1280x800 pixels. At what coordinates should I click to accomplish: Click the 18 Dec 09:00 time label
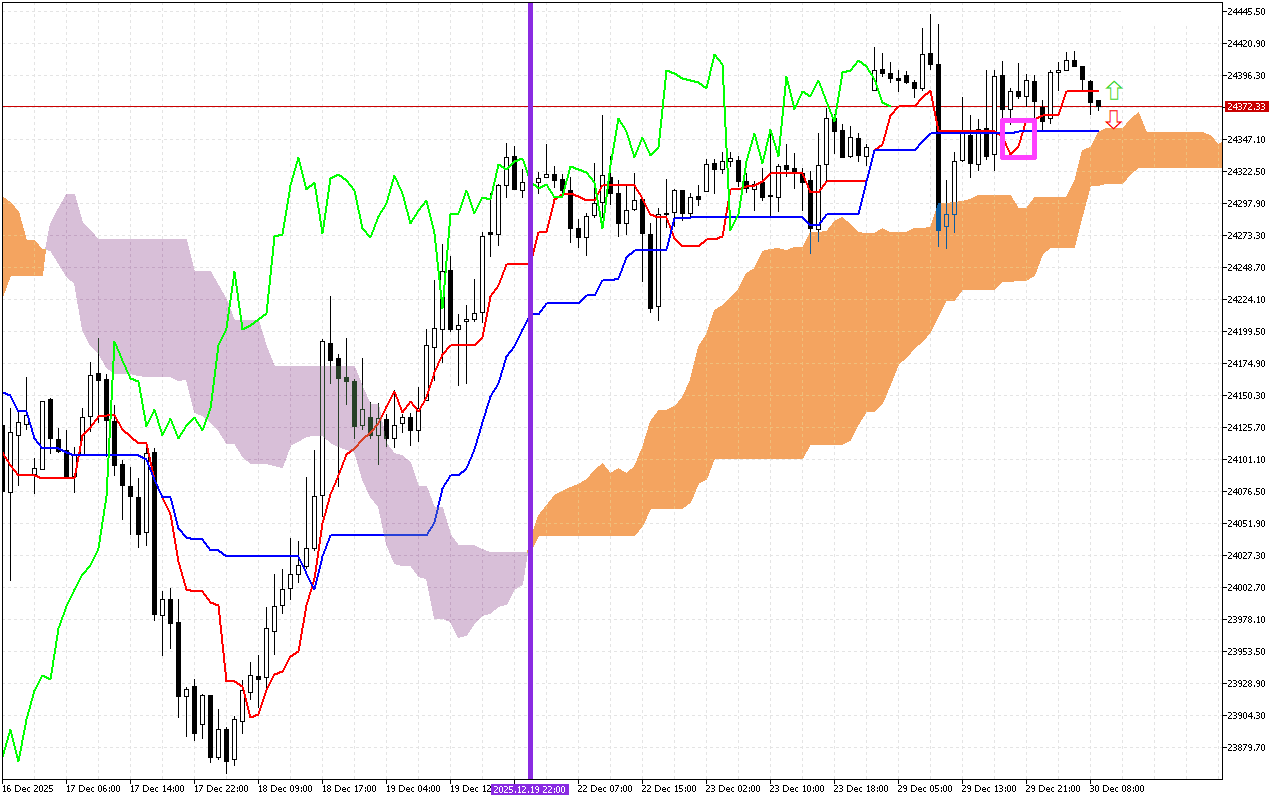point(286,789)
